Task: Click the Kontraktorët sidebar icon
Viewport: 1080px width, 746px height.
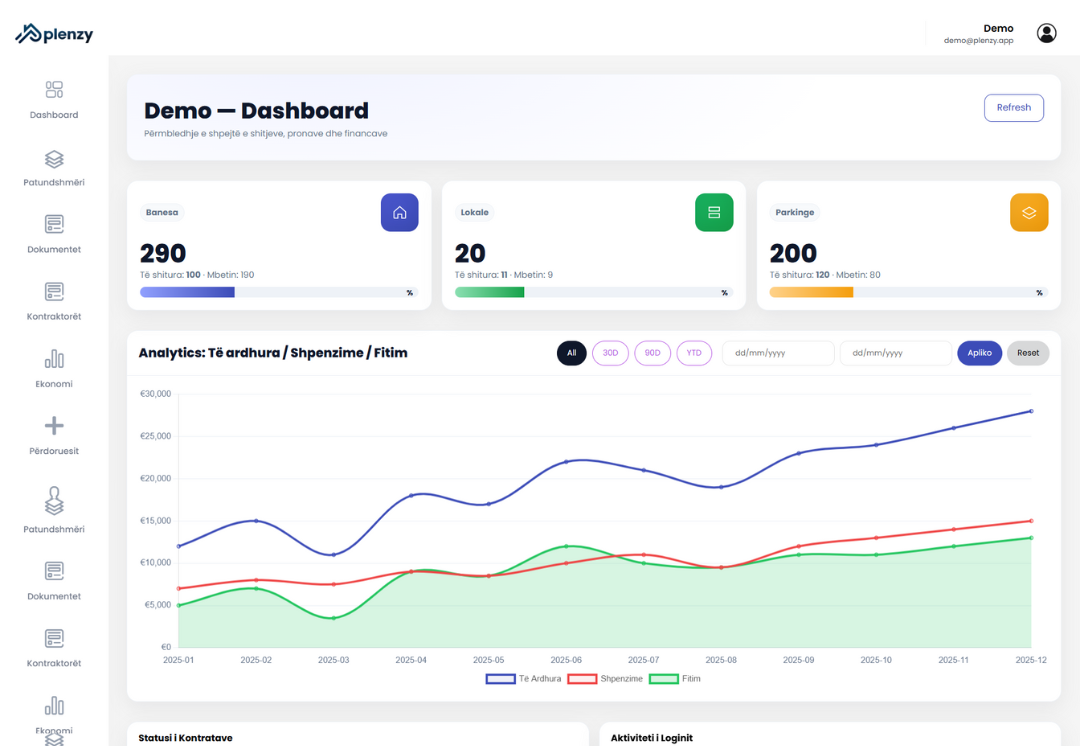Action: click(53, 293)
